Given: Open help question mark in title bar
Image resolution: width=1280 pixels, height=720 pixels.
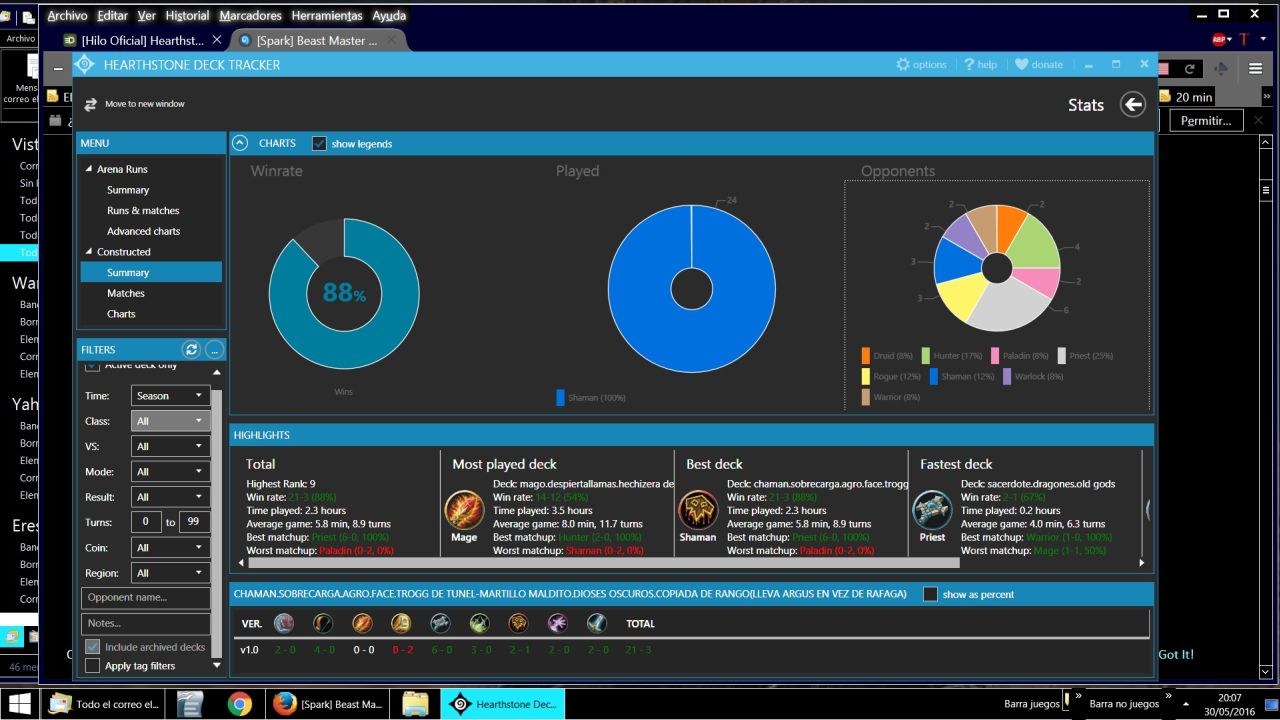Looking at the screenshot, I should (x=969, y=64).
